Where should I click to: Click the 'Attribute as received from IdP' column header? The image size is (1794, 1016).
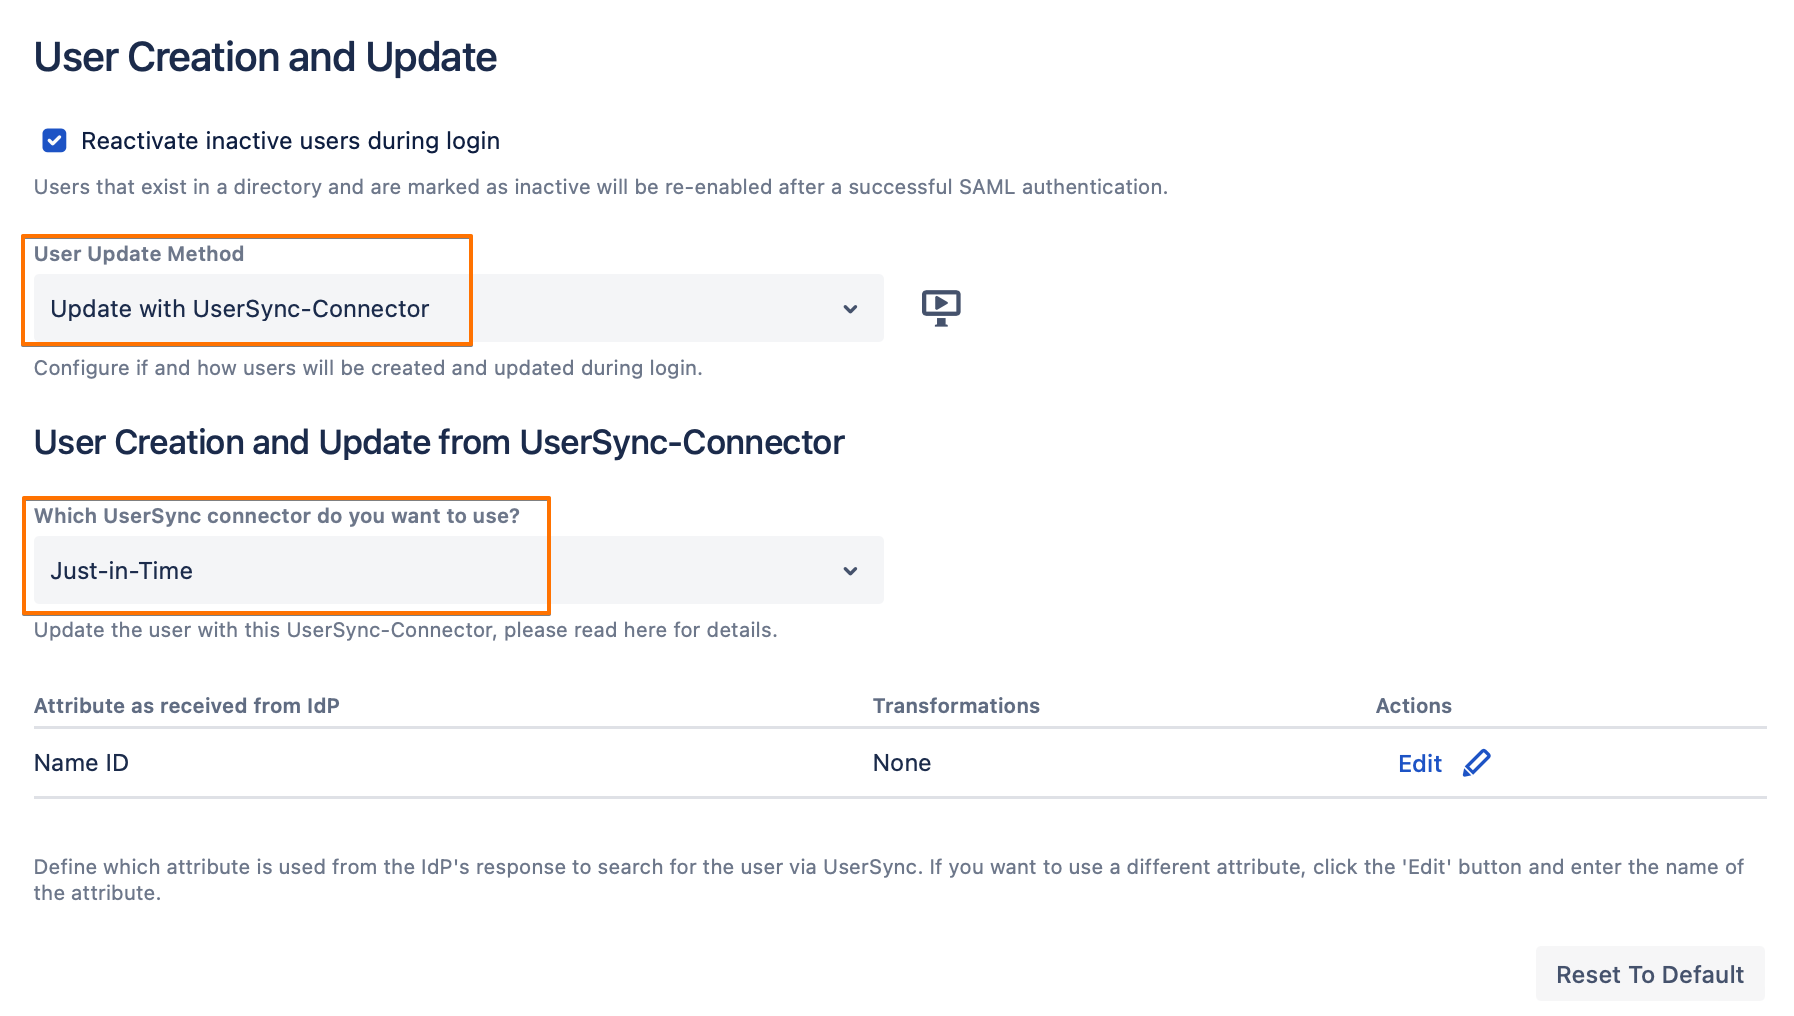tap(187, 706)
